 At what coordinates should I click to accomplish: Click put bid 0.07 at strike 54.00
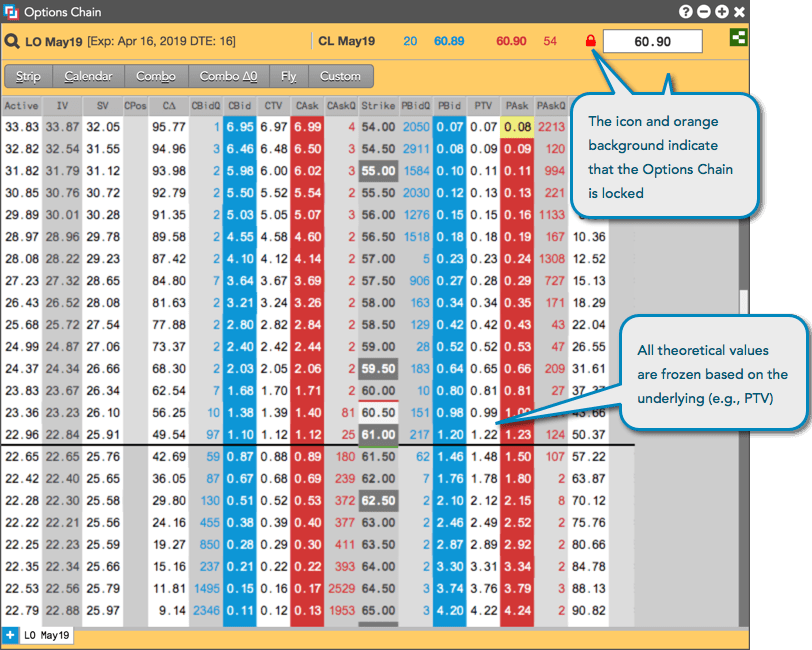450,127
